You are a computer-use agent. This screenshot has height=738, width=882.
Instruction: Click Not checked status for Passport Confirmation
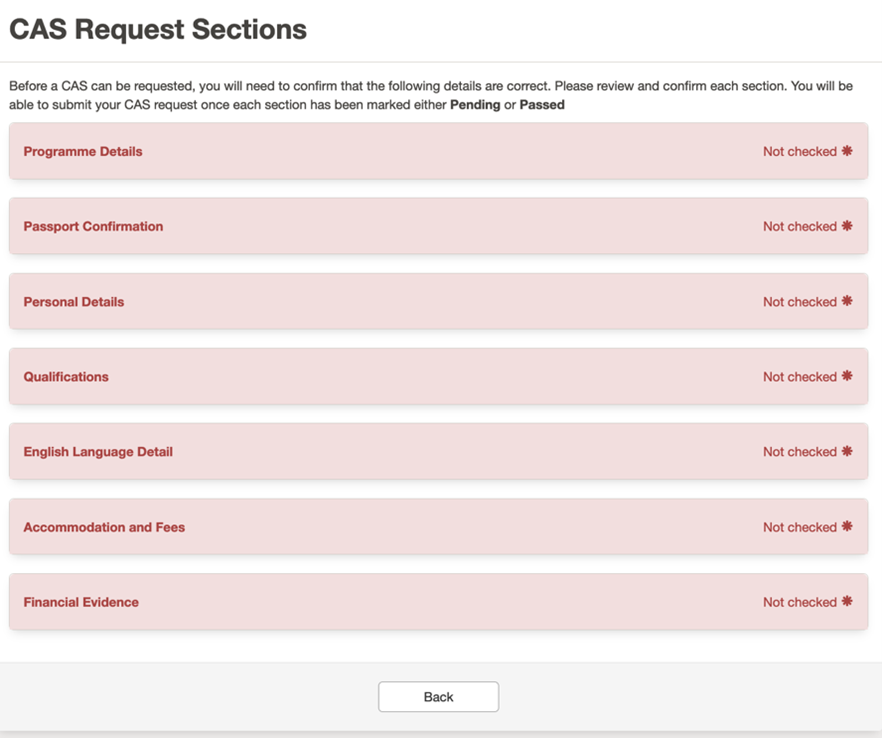[799, 227]
